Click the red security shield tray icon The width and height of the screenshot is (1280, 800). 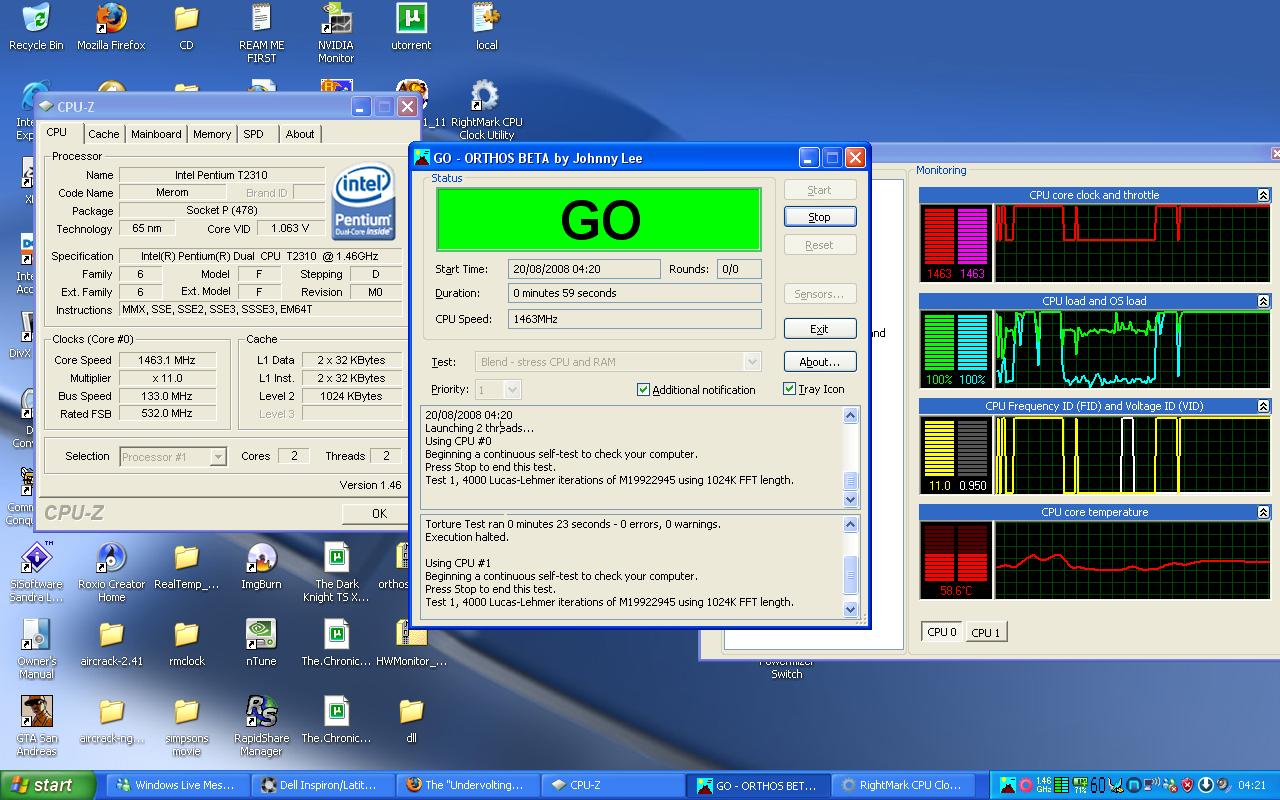click(1187, 785)
